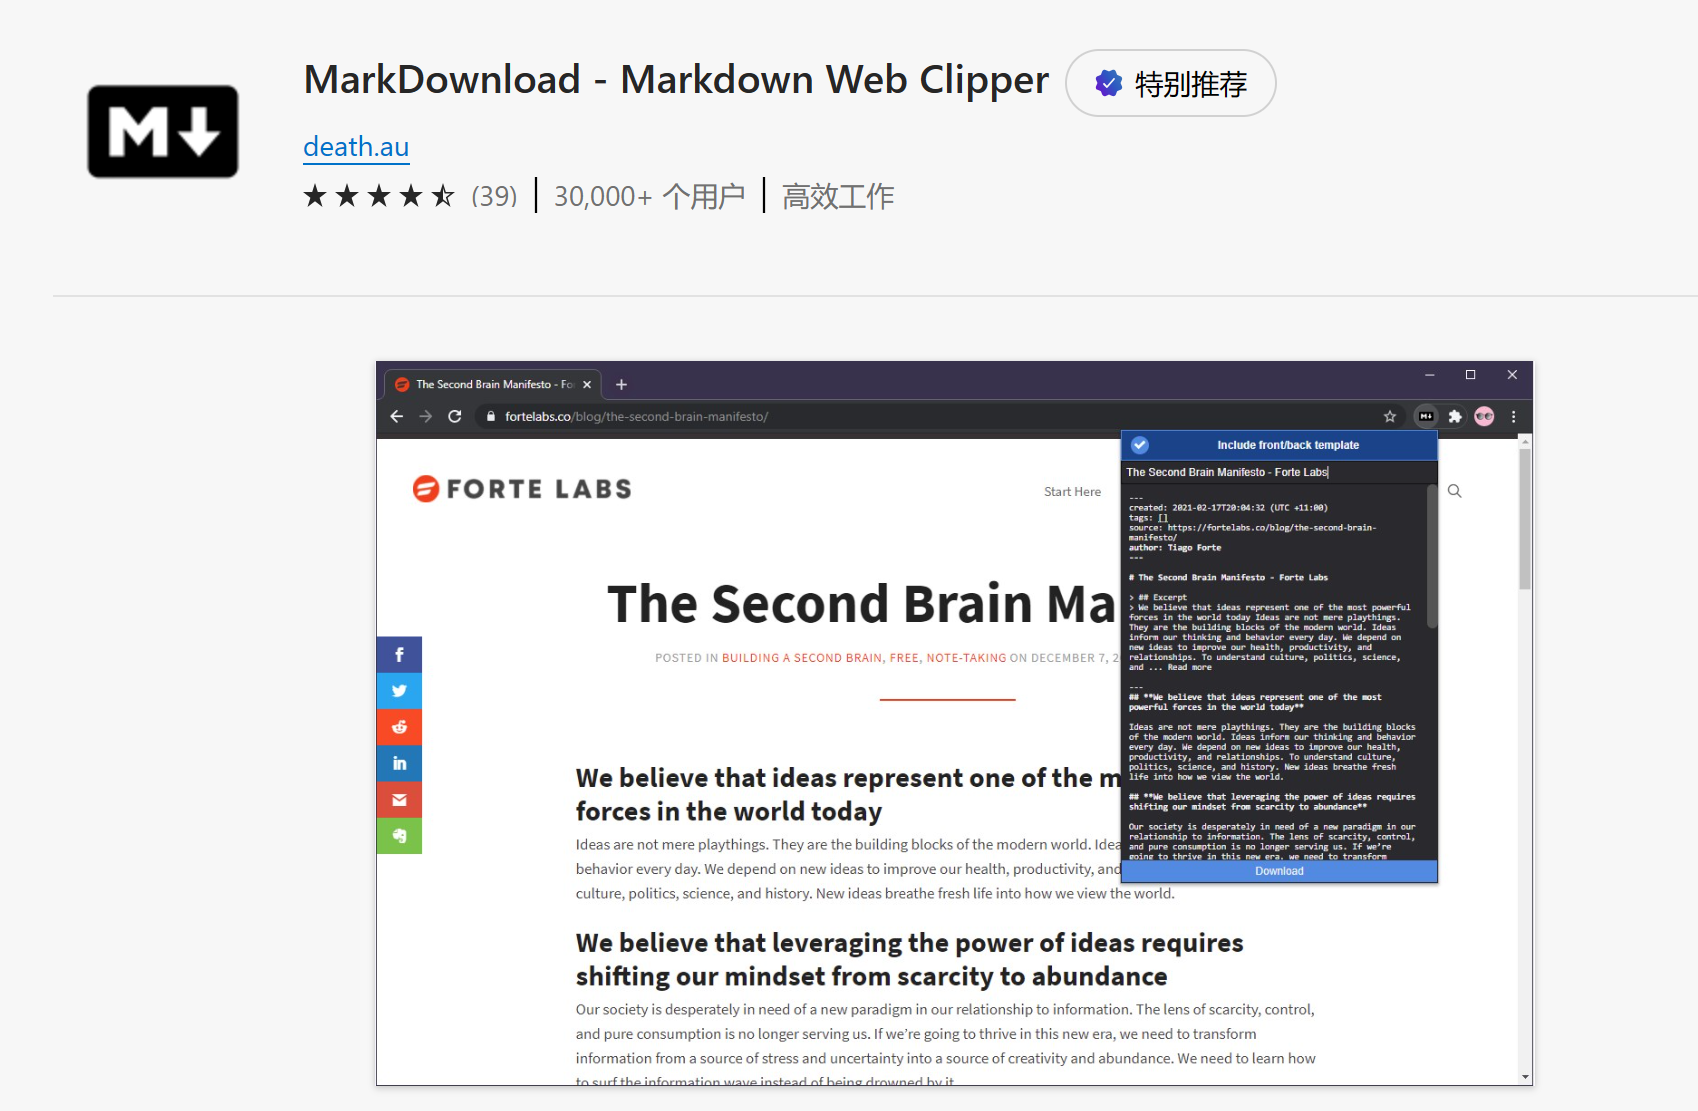Click the site search magnifier icon
This screenshot has width=1698, height=1111.
point(1455,491)
